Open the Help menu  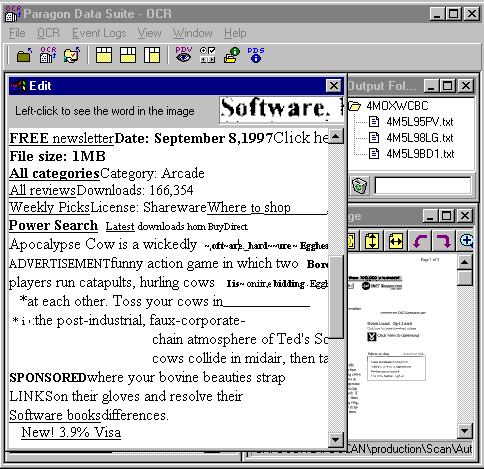pyautogui.click(x=235, y=33)
